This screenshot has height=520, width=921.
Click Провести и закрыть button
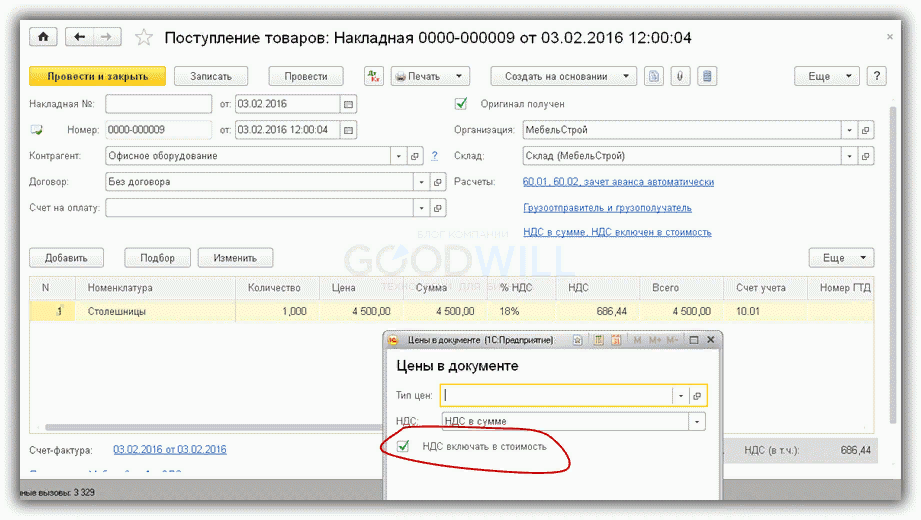pyautogui.click(x=98, y=76)
